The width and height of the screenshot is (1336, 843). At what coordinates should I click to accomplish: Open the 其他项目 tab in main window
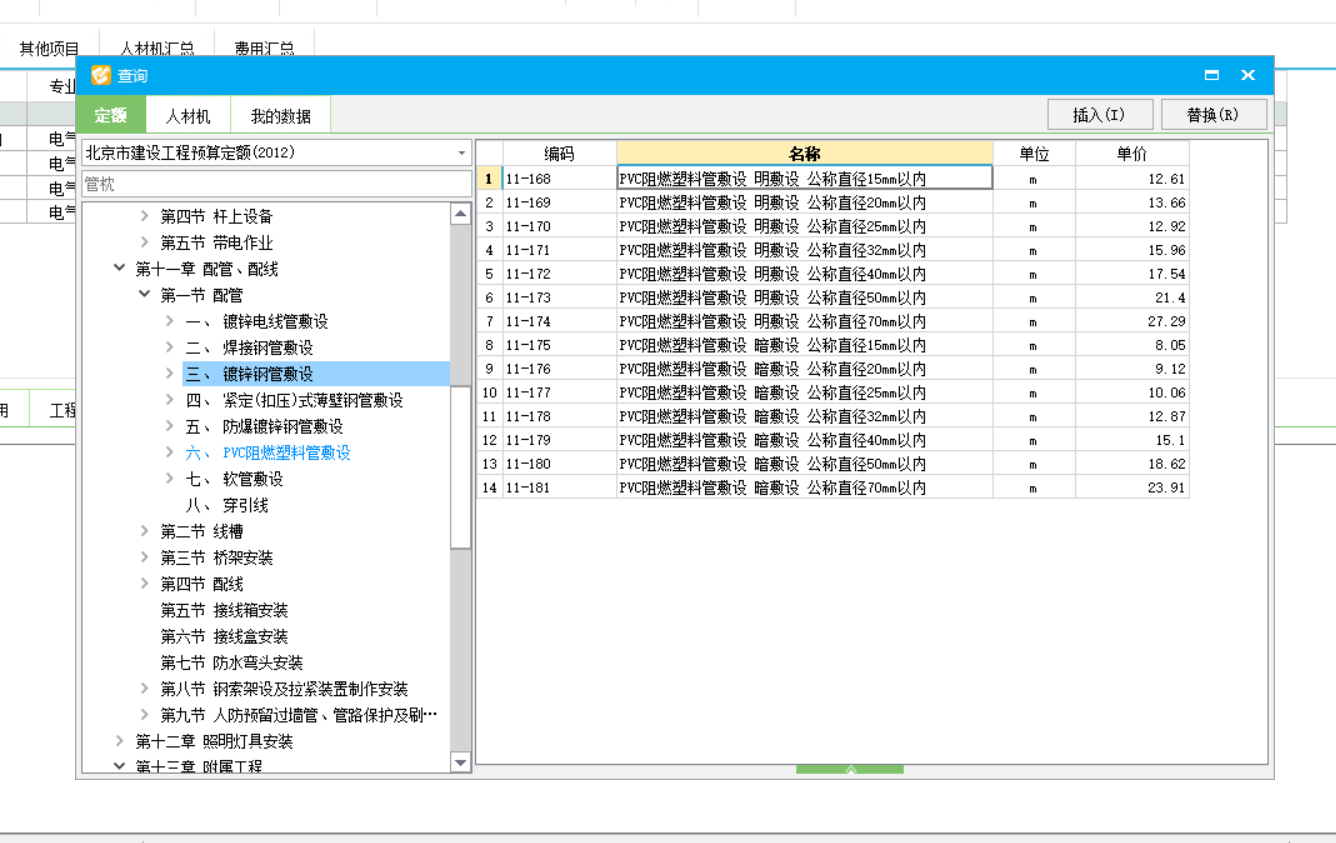(49, 48)
